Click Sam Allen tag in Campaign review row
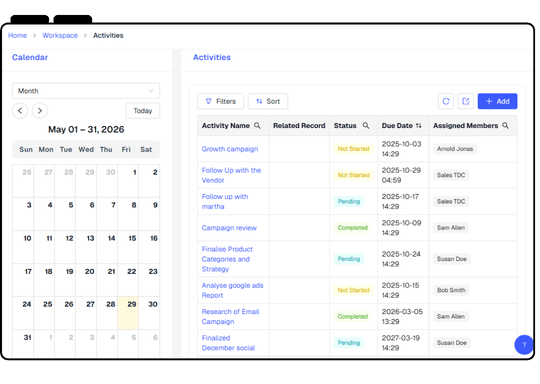Screen dimensions: 540x384 [x=451, y=228]
